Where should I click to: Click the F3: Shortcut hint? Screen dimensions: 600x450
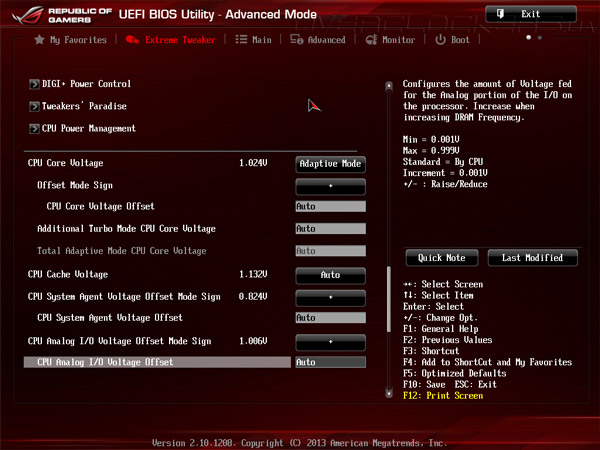(x=431, y=351)
